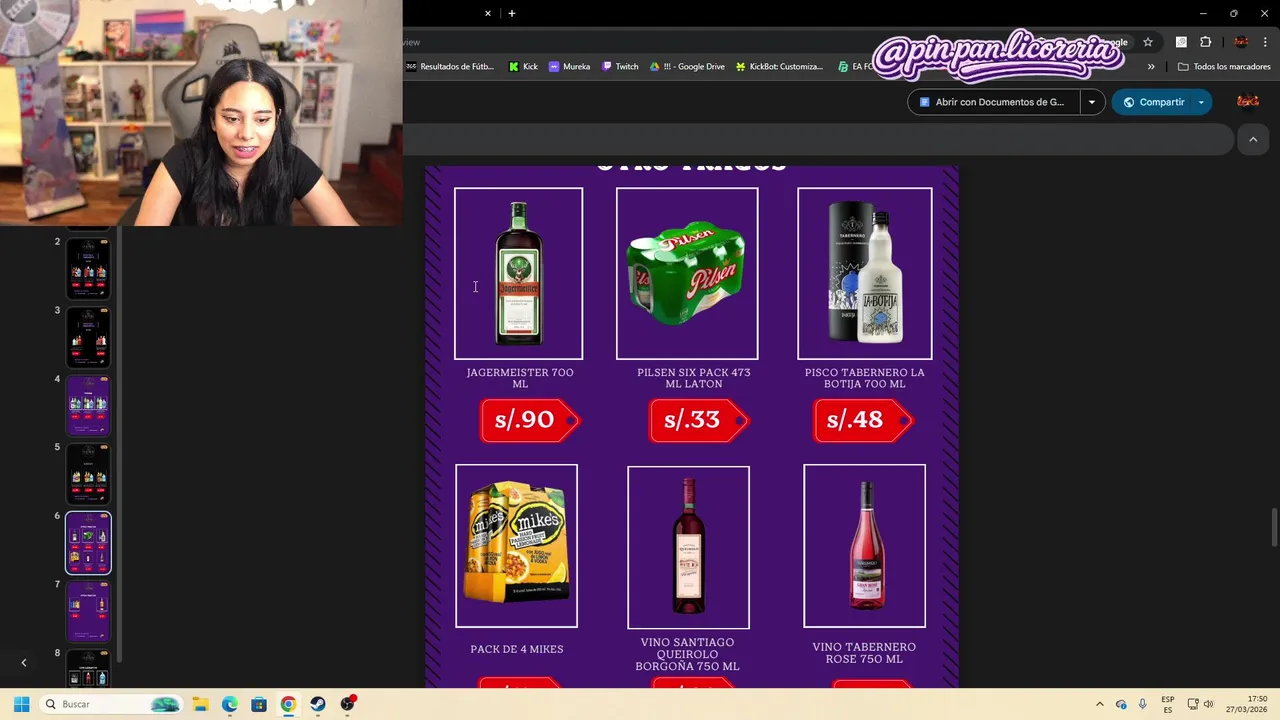Open the Windows Start menu
1280x720 pixels.
click(x=21, y=704)
